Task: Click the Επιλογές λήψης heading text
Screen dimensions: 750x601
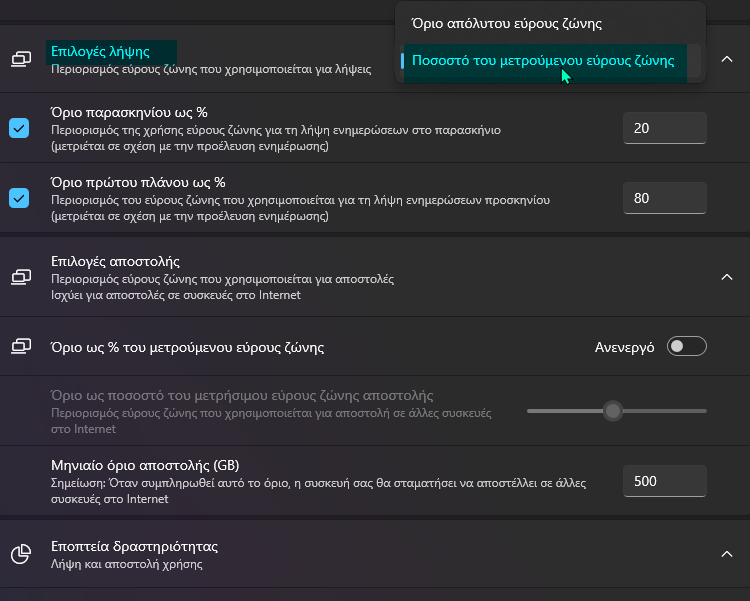Action: [100, 51]
